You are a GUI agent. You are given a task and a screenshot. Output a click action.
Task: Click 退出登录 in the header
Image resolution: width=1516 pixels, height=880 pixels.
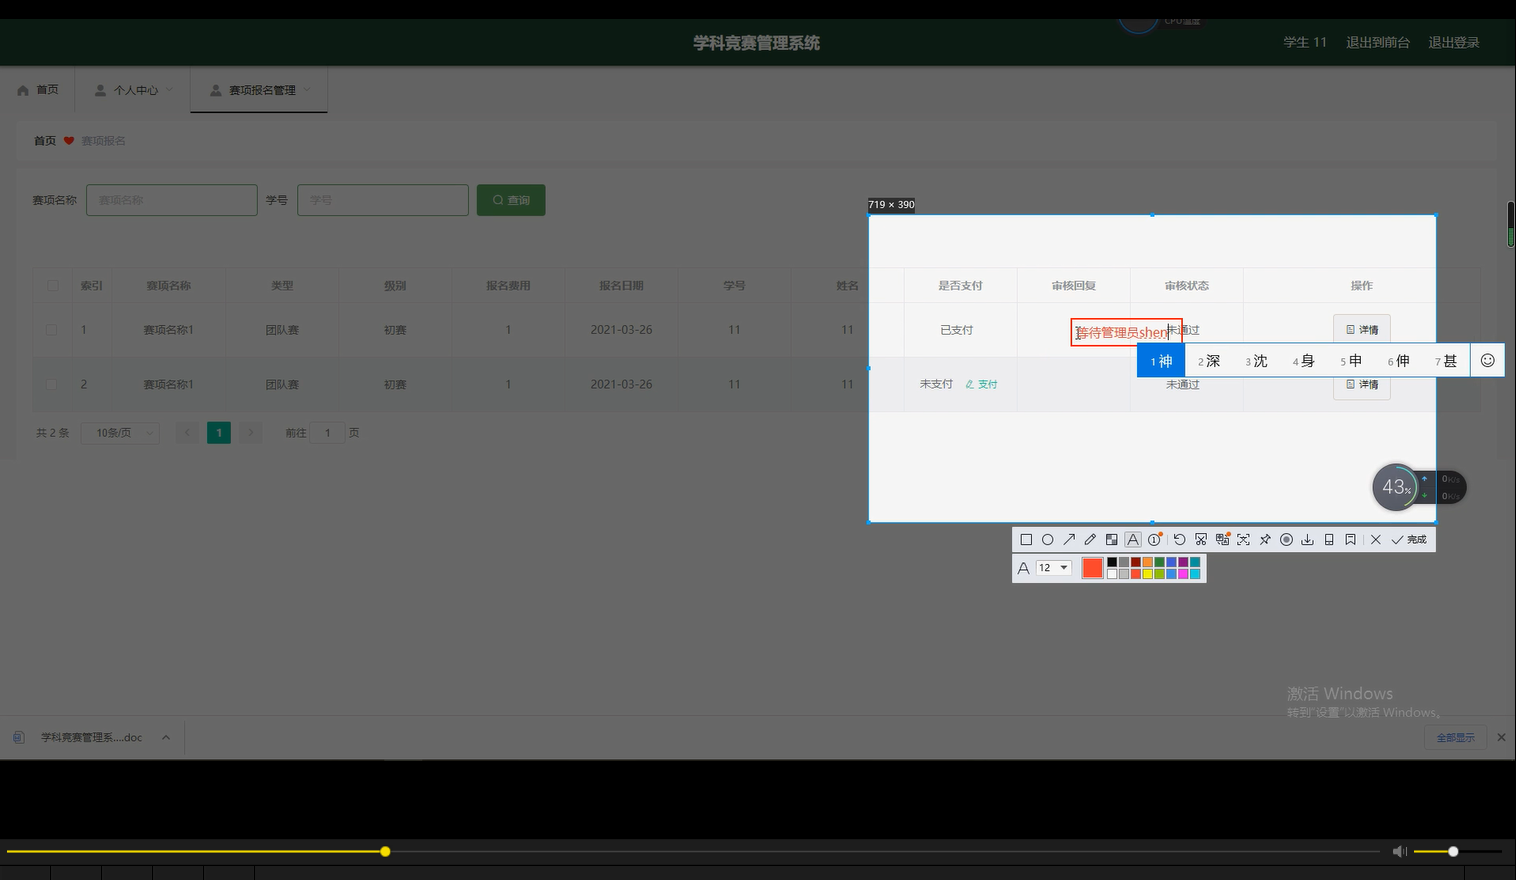[1453, 42]
